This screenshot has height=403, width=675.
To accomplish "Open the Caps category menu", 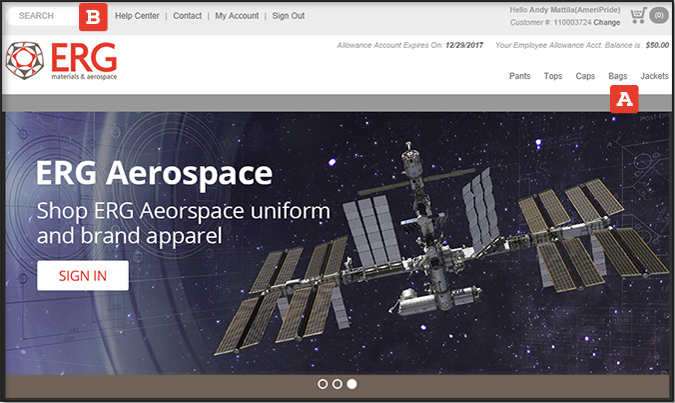I will tap(585, 76).
